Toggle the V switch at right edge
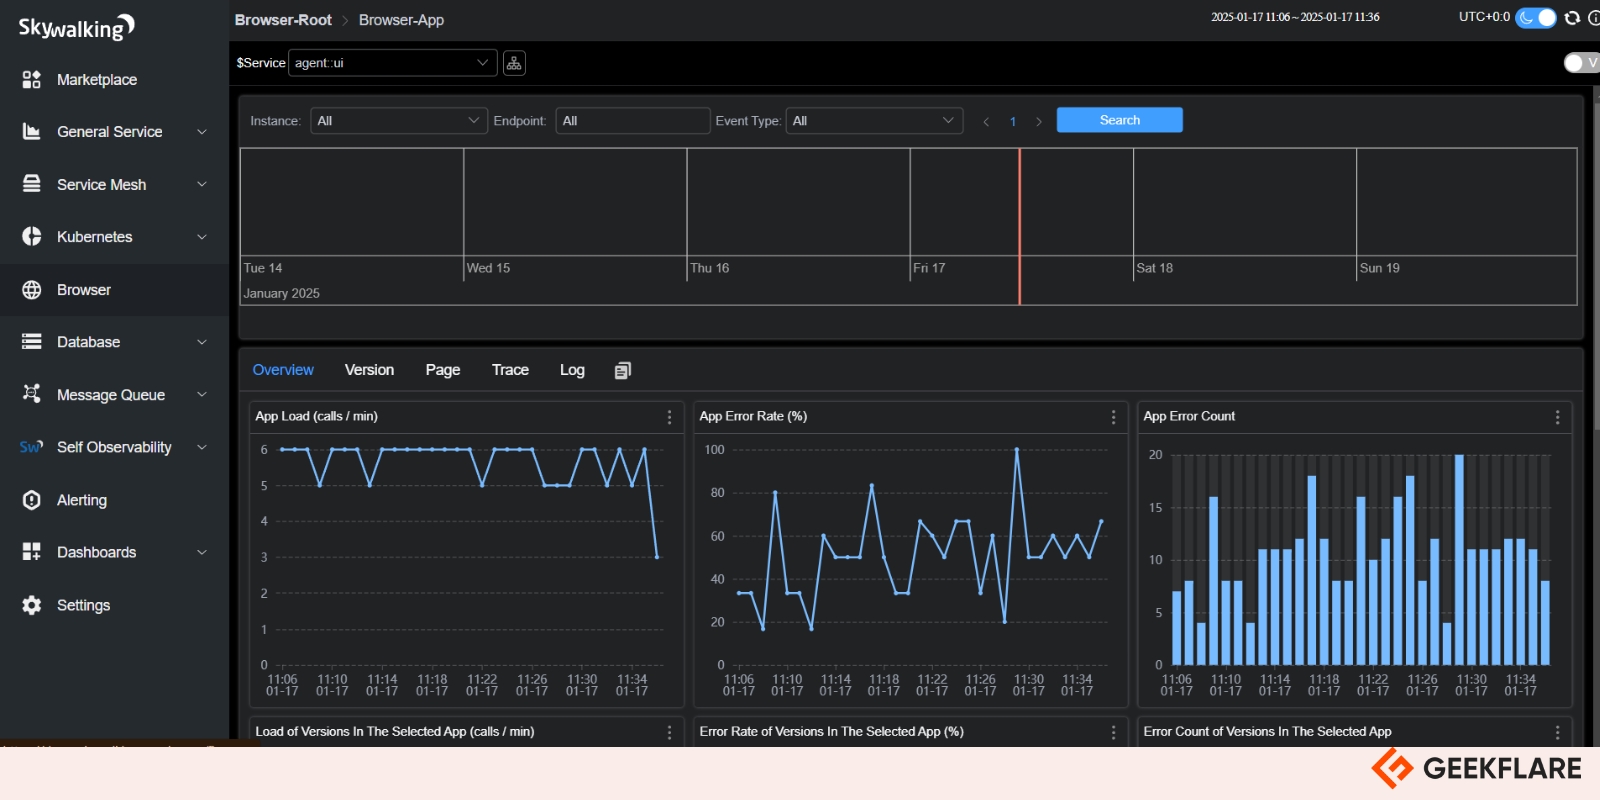Viewport: 1600px width, 800px height. click(x=1580, y=63)
